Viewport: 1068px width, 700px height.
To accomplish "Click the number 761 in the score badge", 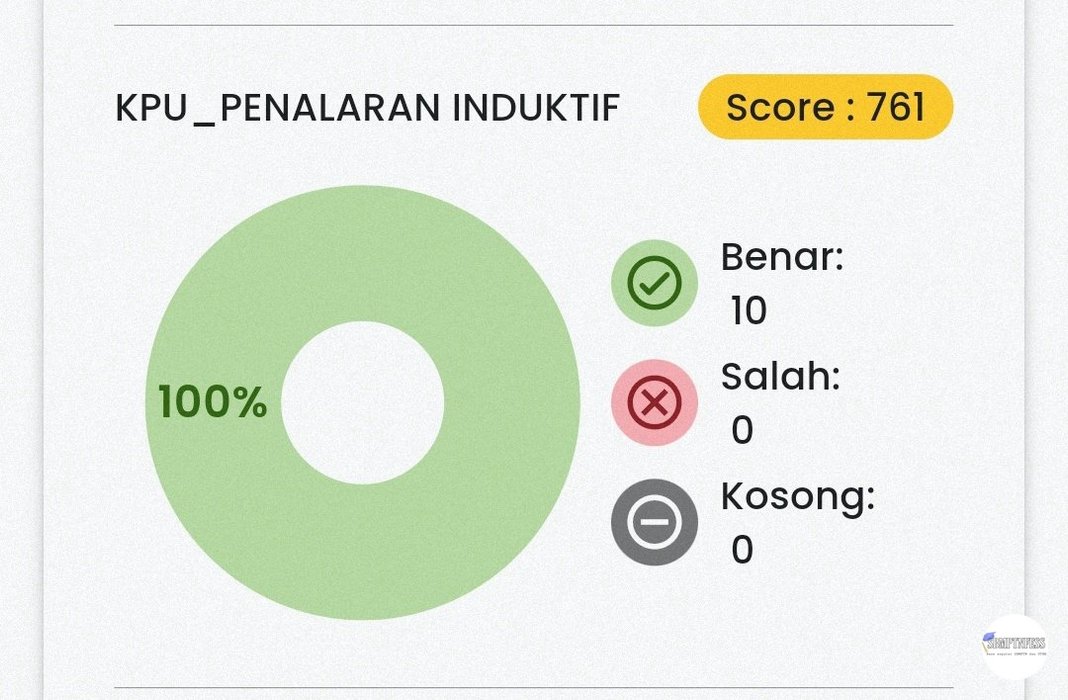I will coord(896,106).
